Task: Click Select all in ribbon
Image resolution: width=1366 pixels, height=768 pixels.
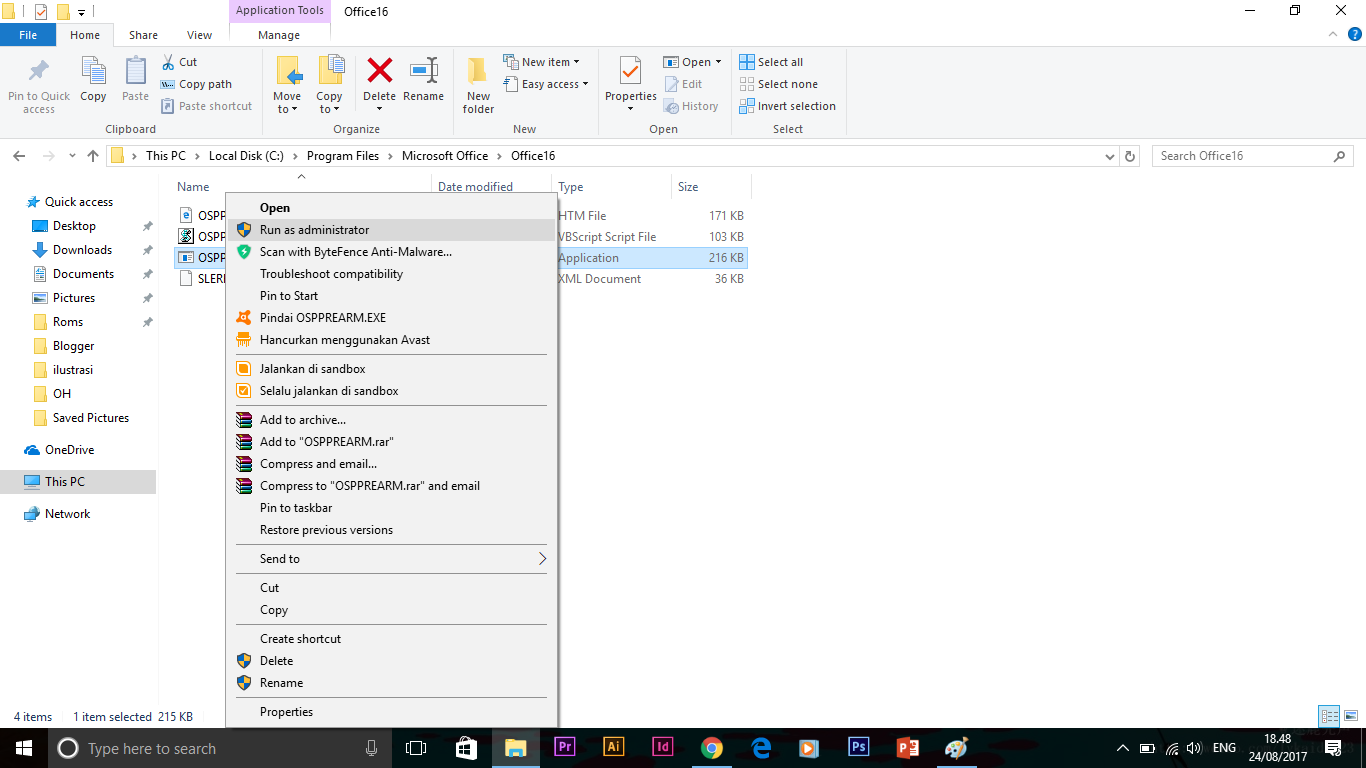Action: 771,62
